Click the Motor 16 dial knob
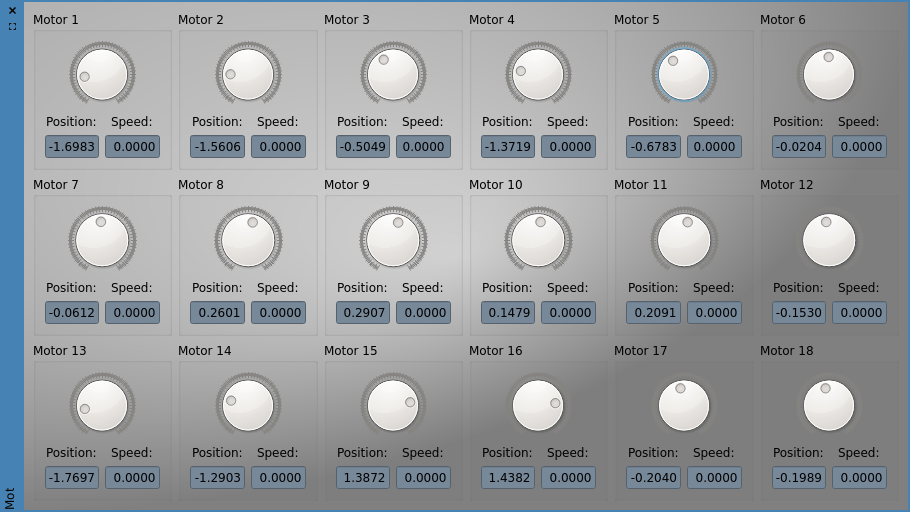 (538, 405)
